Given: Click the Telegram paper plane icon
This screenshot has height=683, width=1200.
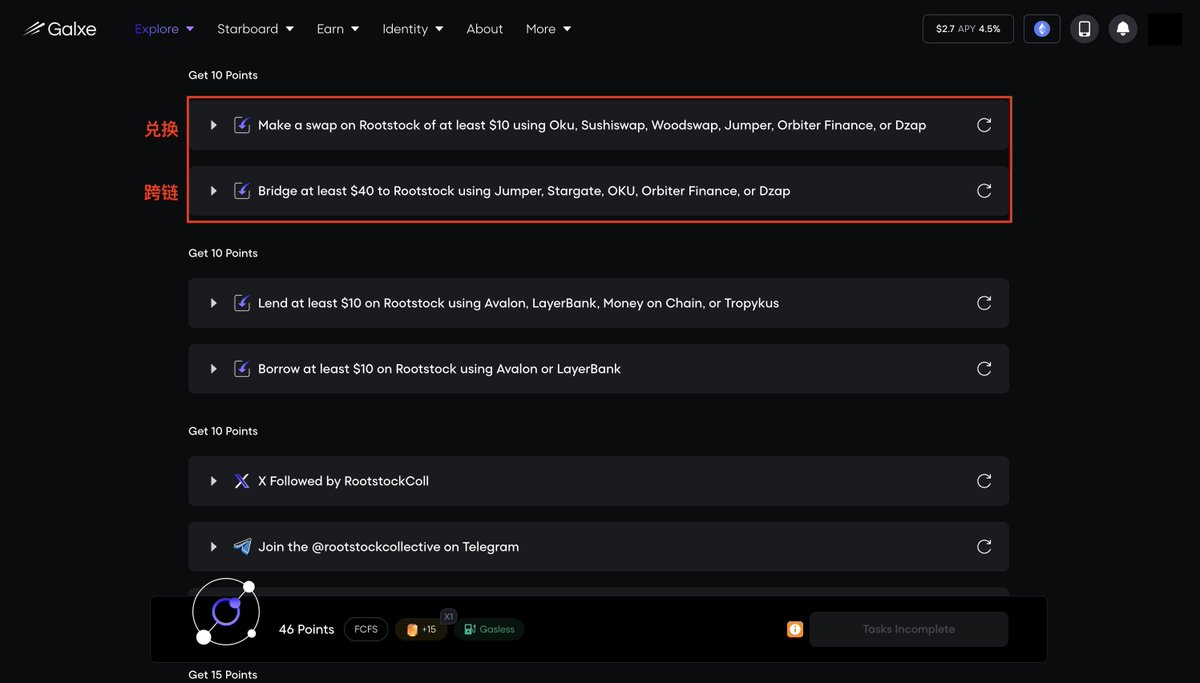Looking at the screenshot, I should (x=241, y=547).
